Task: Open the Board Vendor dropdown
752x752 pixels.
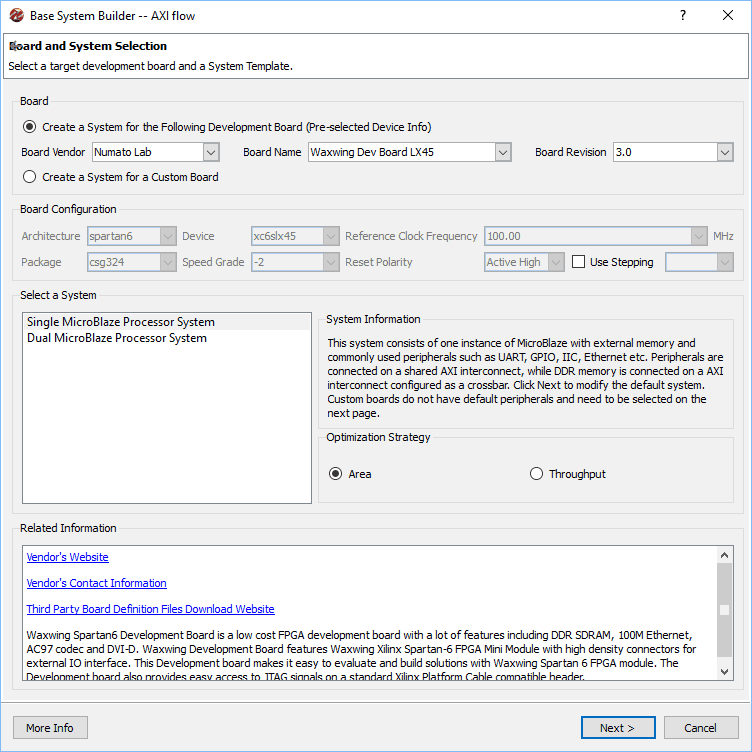Action: point(211,152)
